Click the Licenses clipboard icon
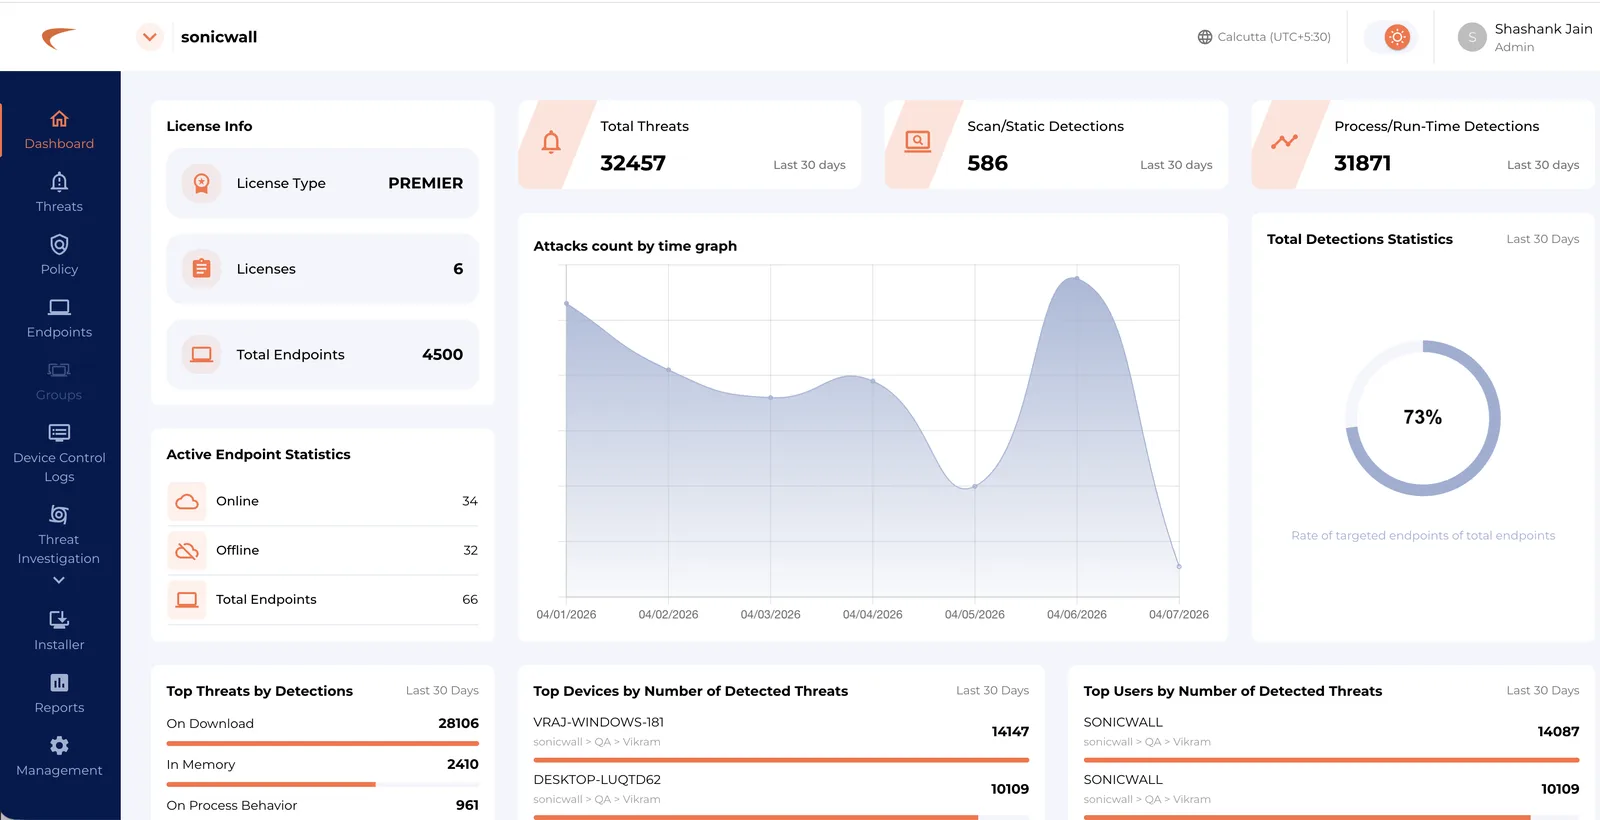This screenshot has width=1600, height=820. point(202,269)
